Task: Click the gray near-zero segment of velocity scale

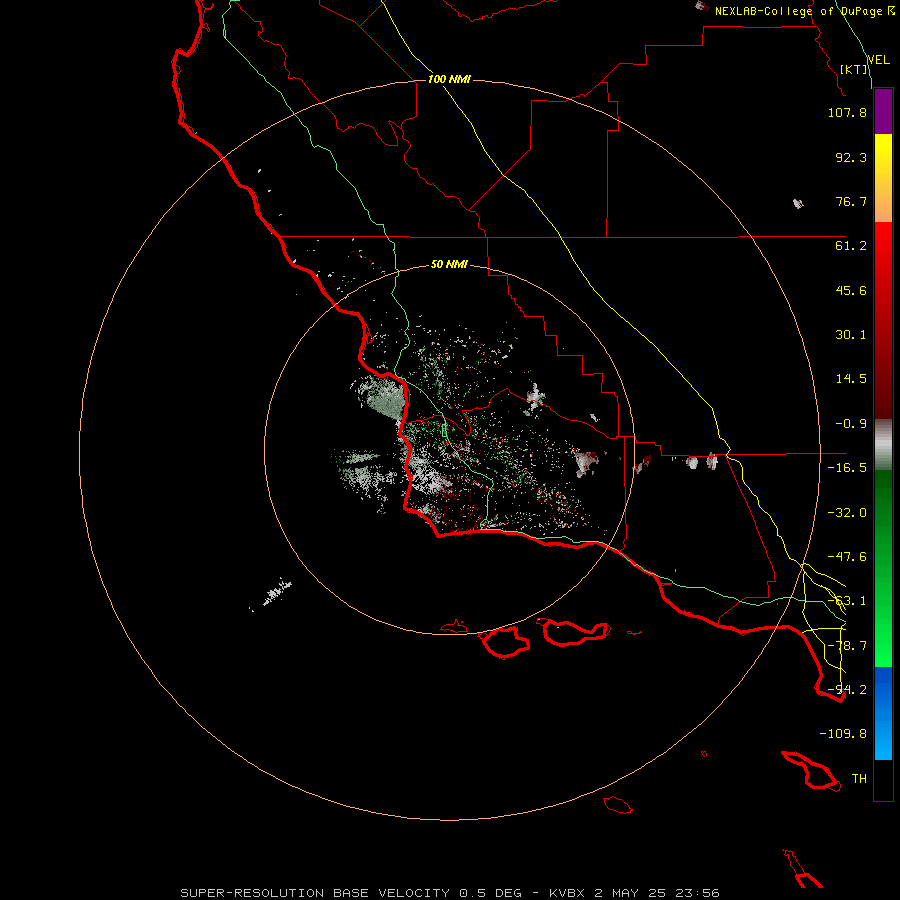Action: [x=883, y=445]
